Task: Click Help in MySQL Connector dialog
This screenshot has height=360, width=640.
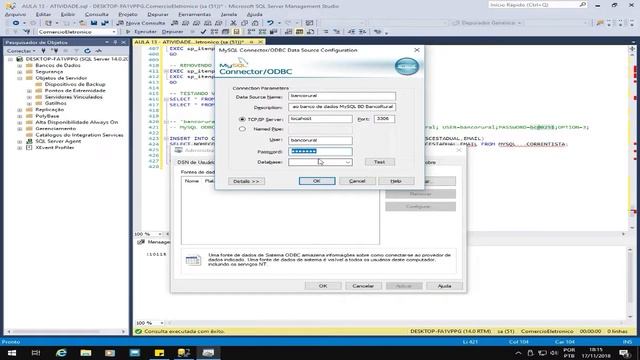Action: (396, 181)
